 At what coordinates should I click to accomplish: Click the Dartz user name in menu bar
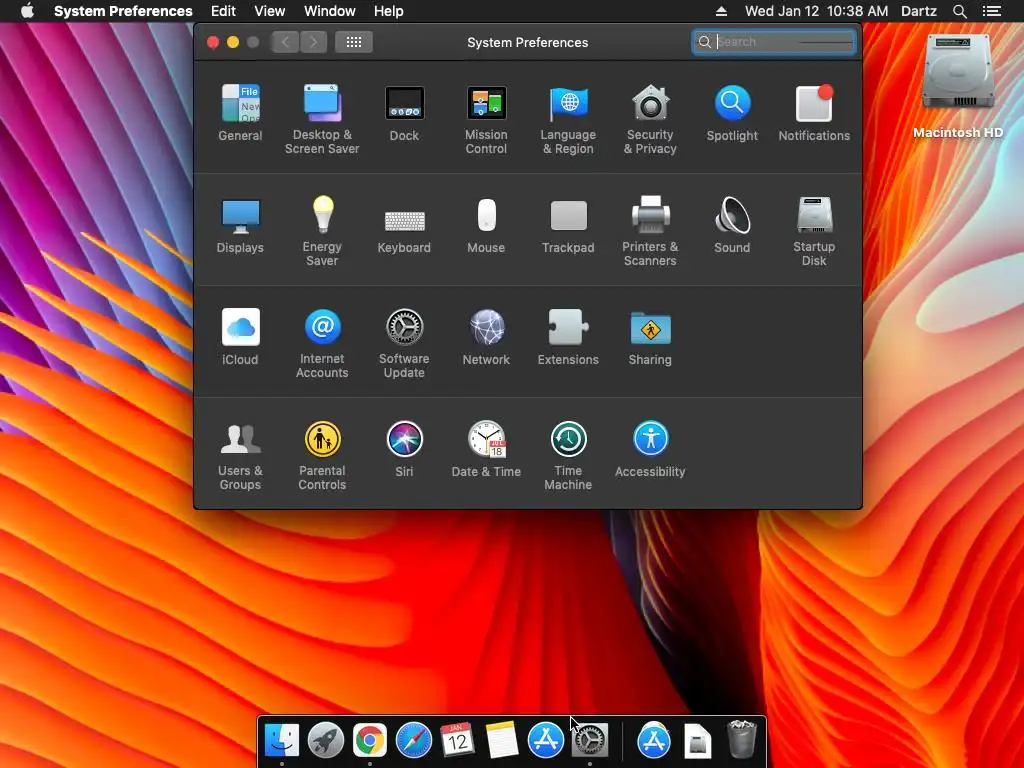(x=919, y=11)
